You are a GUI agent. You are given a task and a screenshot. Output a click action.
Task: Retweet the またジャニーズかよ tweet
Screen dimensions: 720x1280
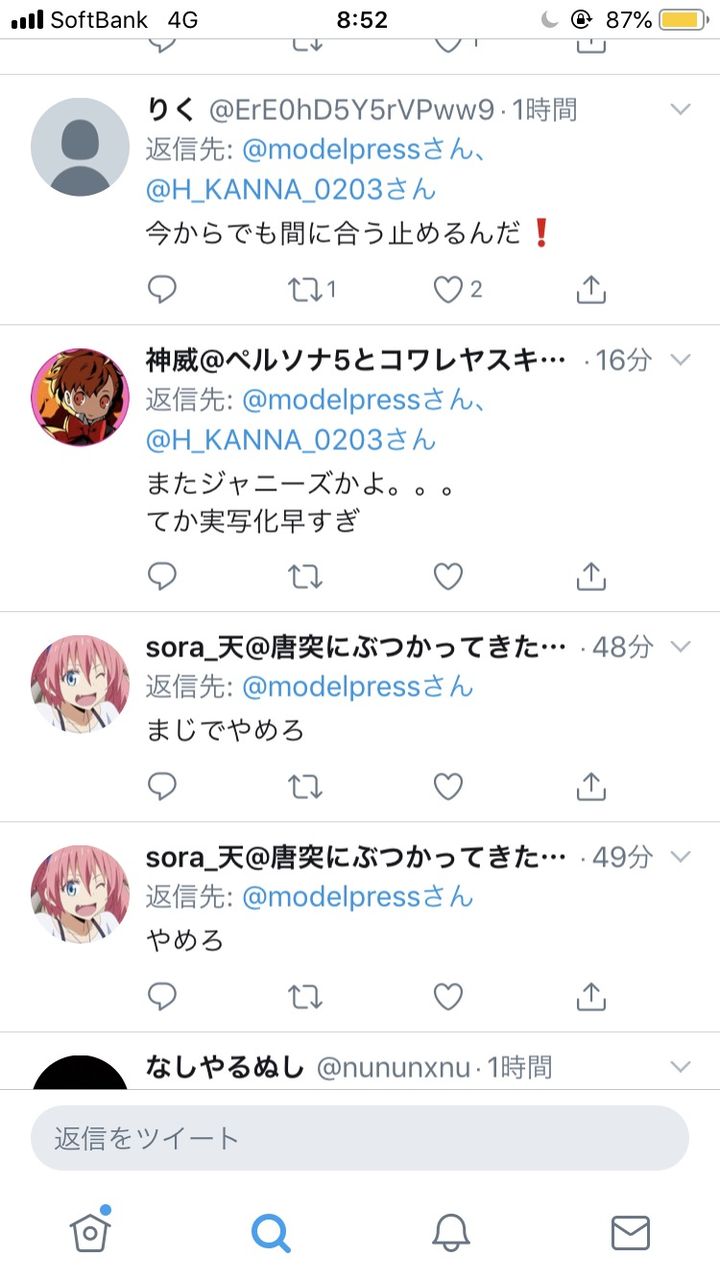tap(305, 576)
